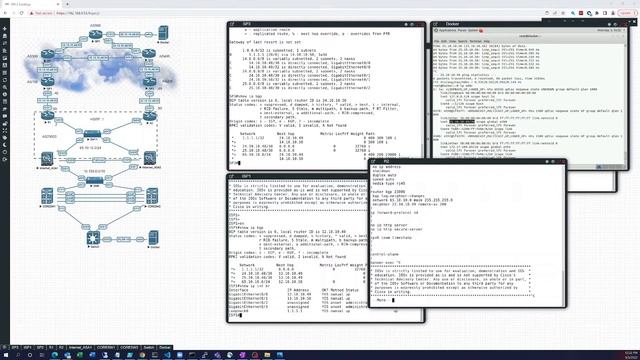Open Visual Studio Code from the taskbar
The height and width of the screenshot is (360, 640).
click(x=167, y=355)
